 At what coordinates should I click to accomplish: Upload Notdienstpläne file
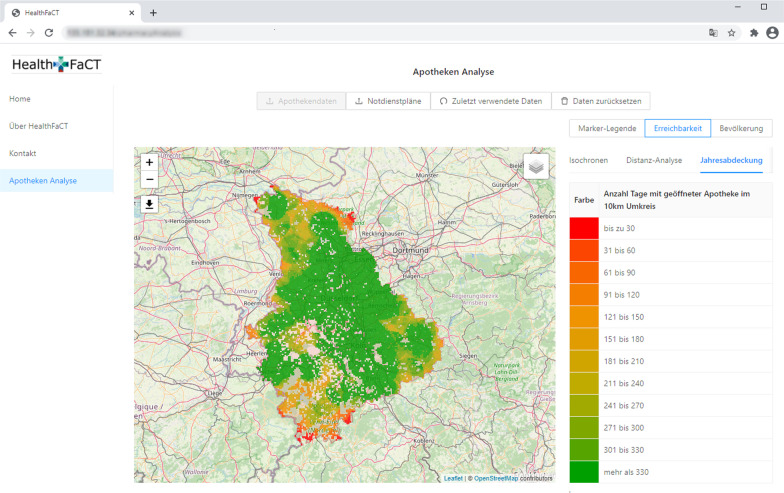pyautogui.click(x=388, y=101)
